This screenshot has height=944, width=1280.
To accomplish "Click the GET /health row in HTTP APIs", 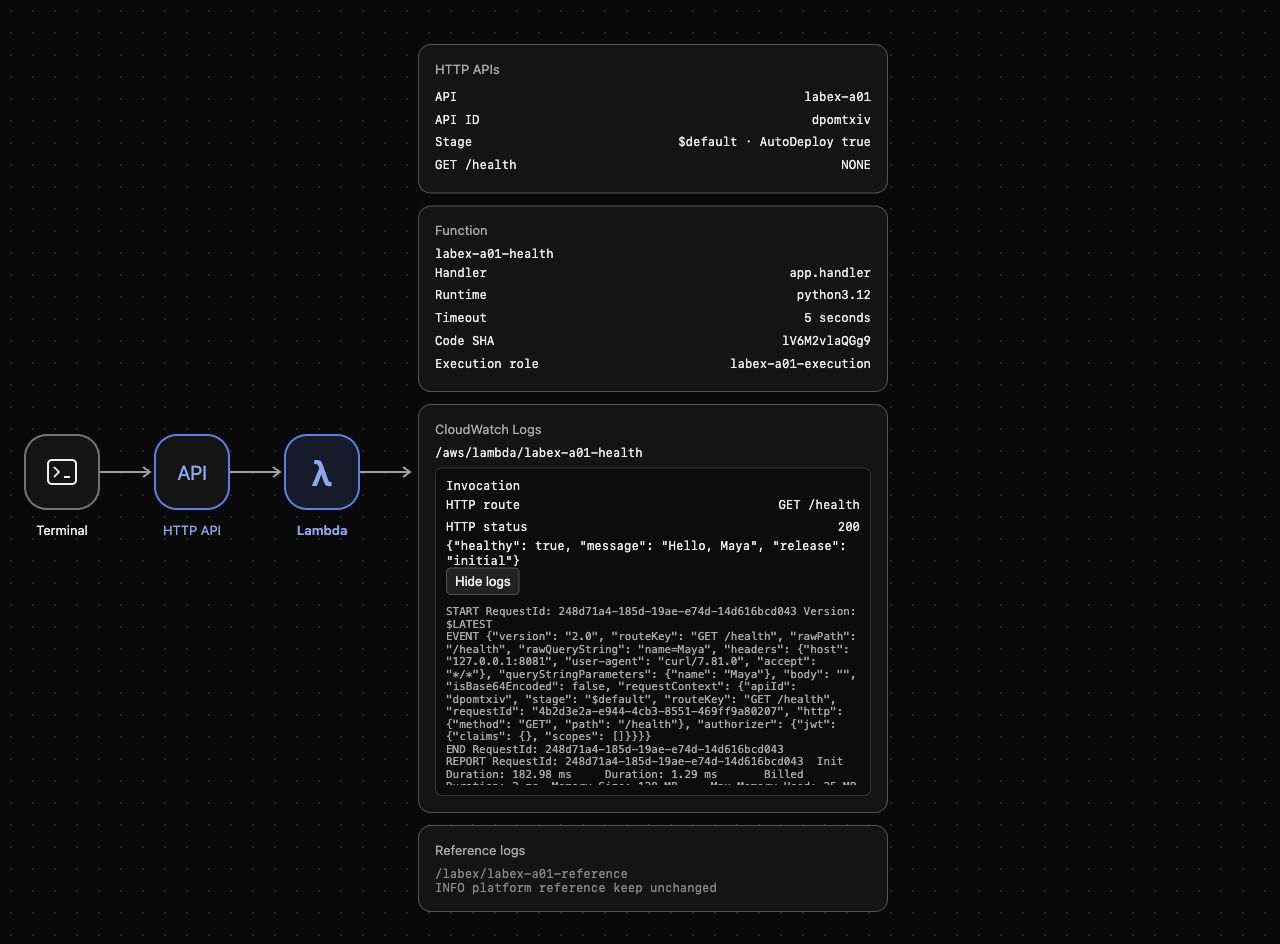I will pyautogui.click(x=653, y=165).
